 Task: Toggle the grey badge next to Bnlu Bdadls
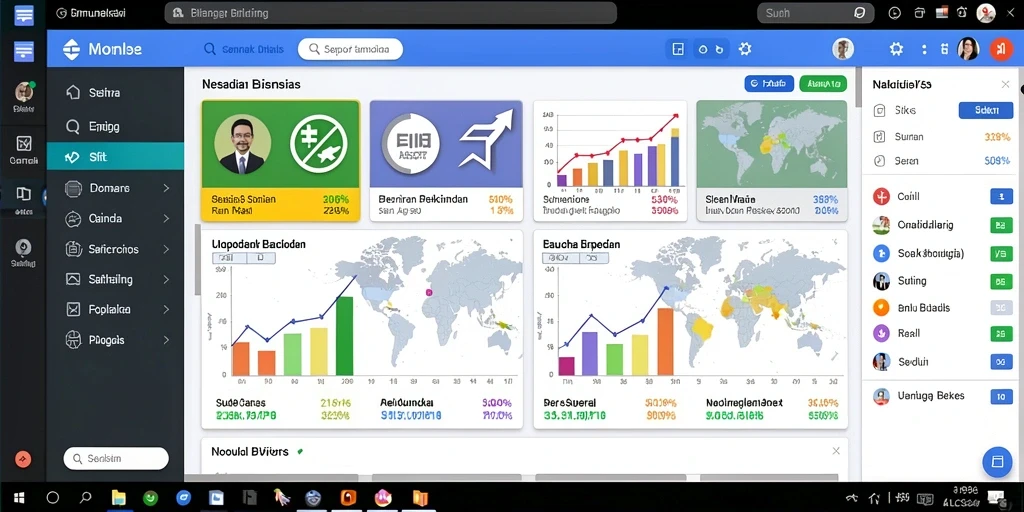tap(1001, 308)
